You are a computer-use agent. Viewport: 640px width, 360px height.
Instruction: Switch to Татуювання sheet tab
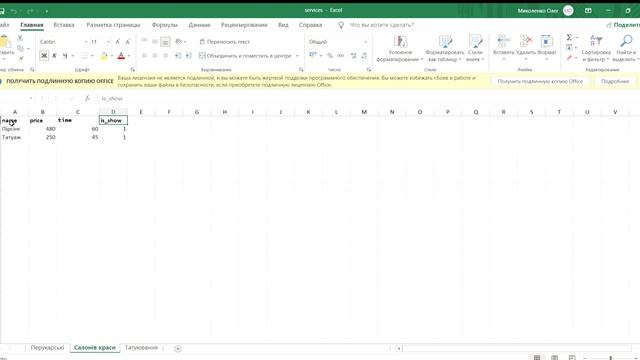click(141, 348)
